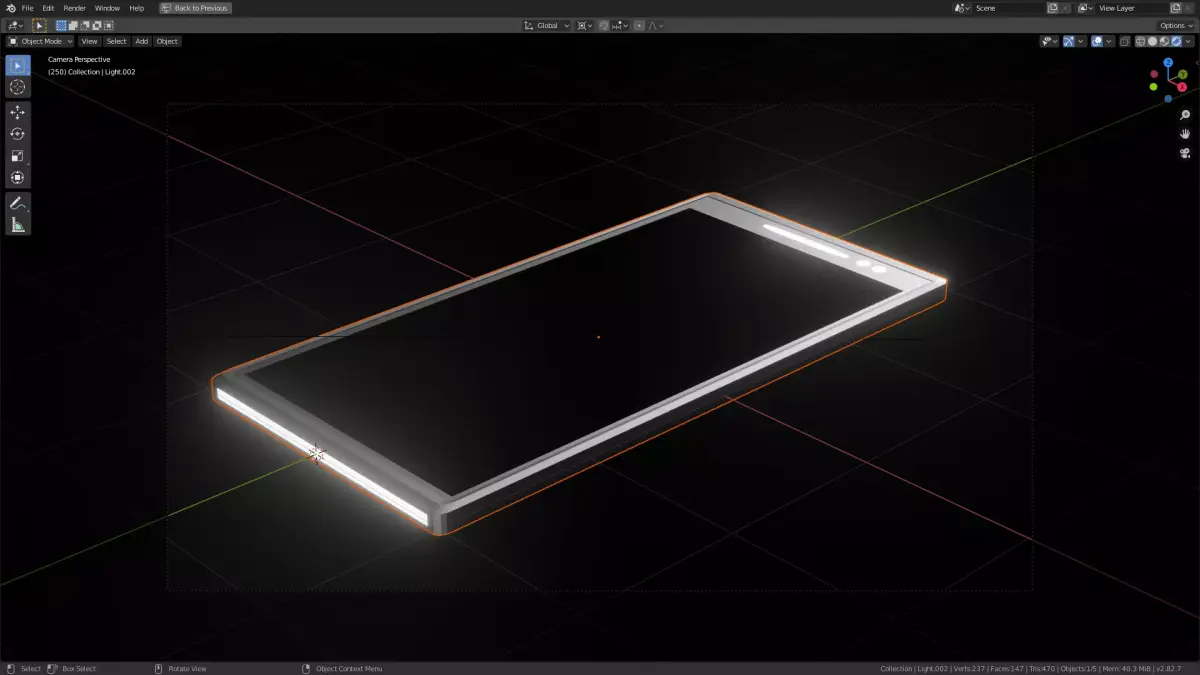Toggle the camera view icon in the viewport
Screen dimensions: 1200x675
tap(1184, 152)
